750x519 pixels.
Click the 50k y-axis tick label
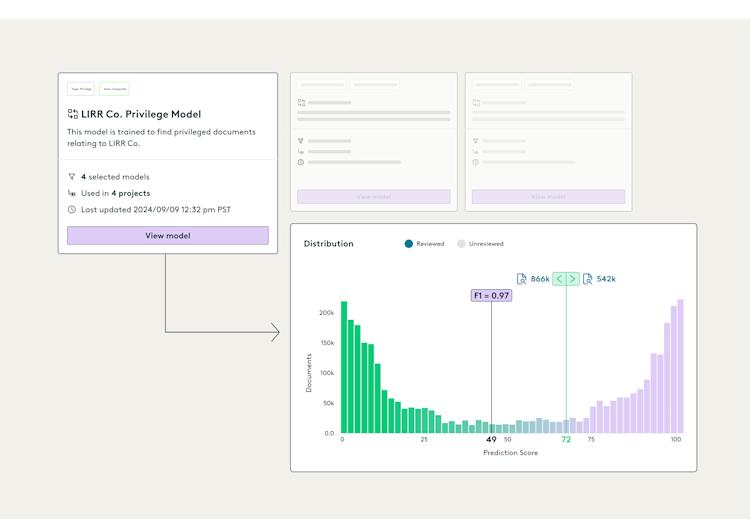click(329, 403)
